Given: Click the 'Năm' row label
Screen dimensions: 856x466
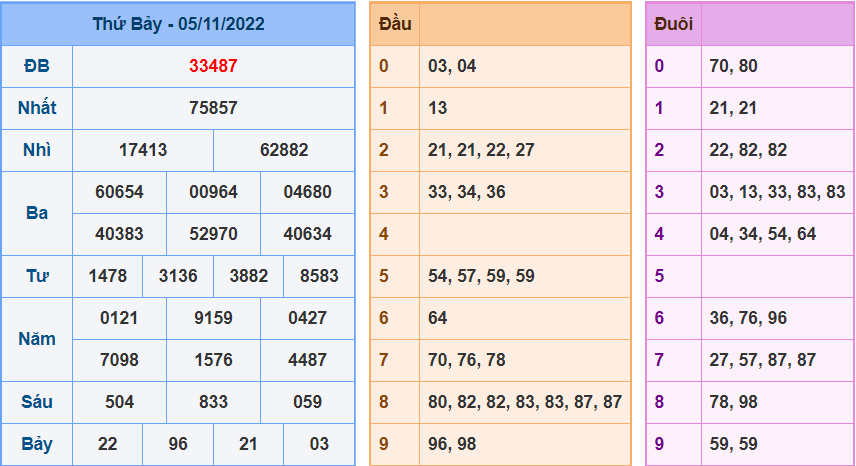Looking at the screenshot, I should point(37,339).
